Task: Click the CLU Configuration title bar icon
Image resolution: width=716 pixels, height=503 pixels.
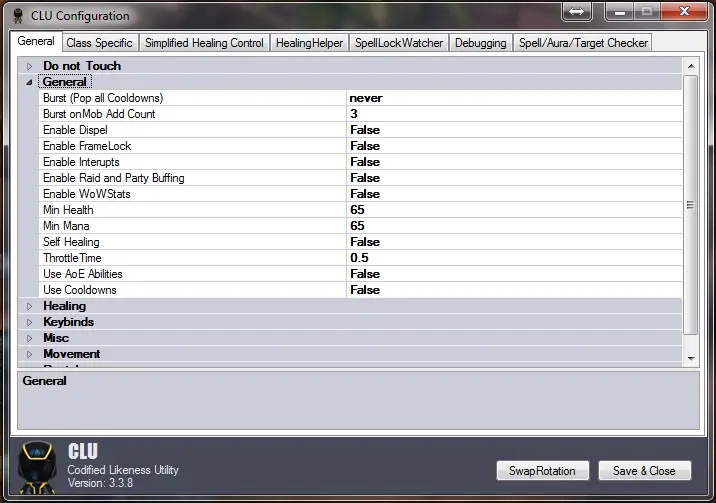Action: click(17, 15)
